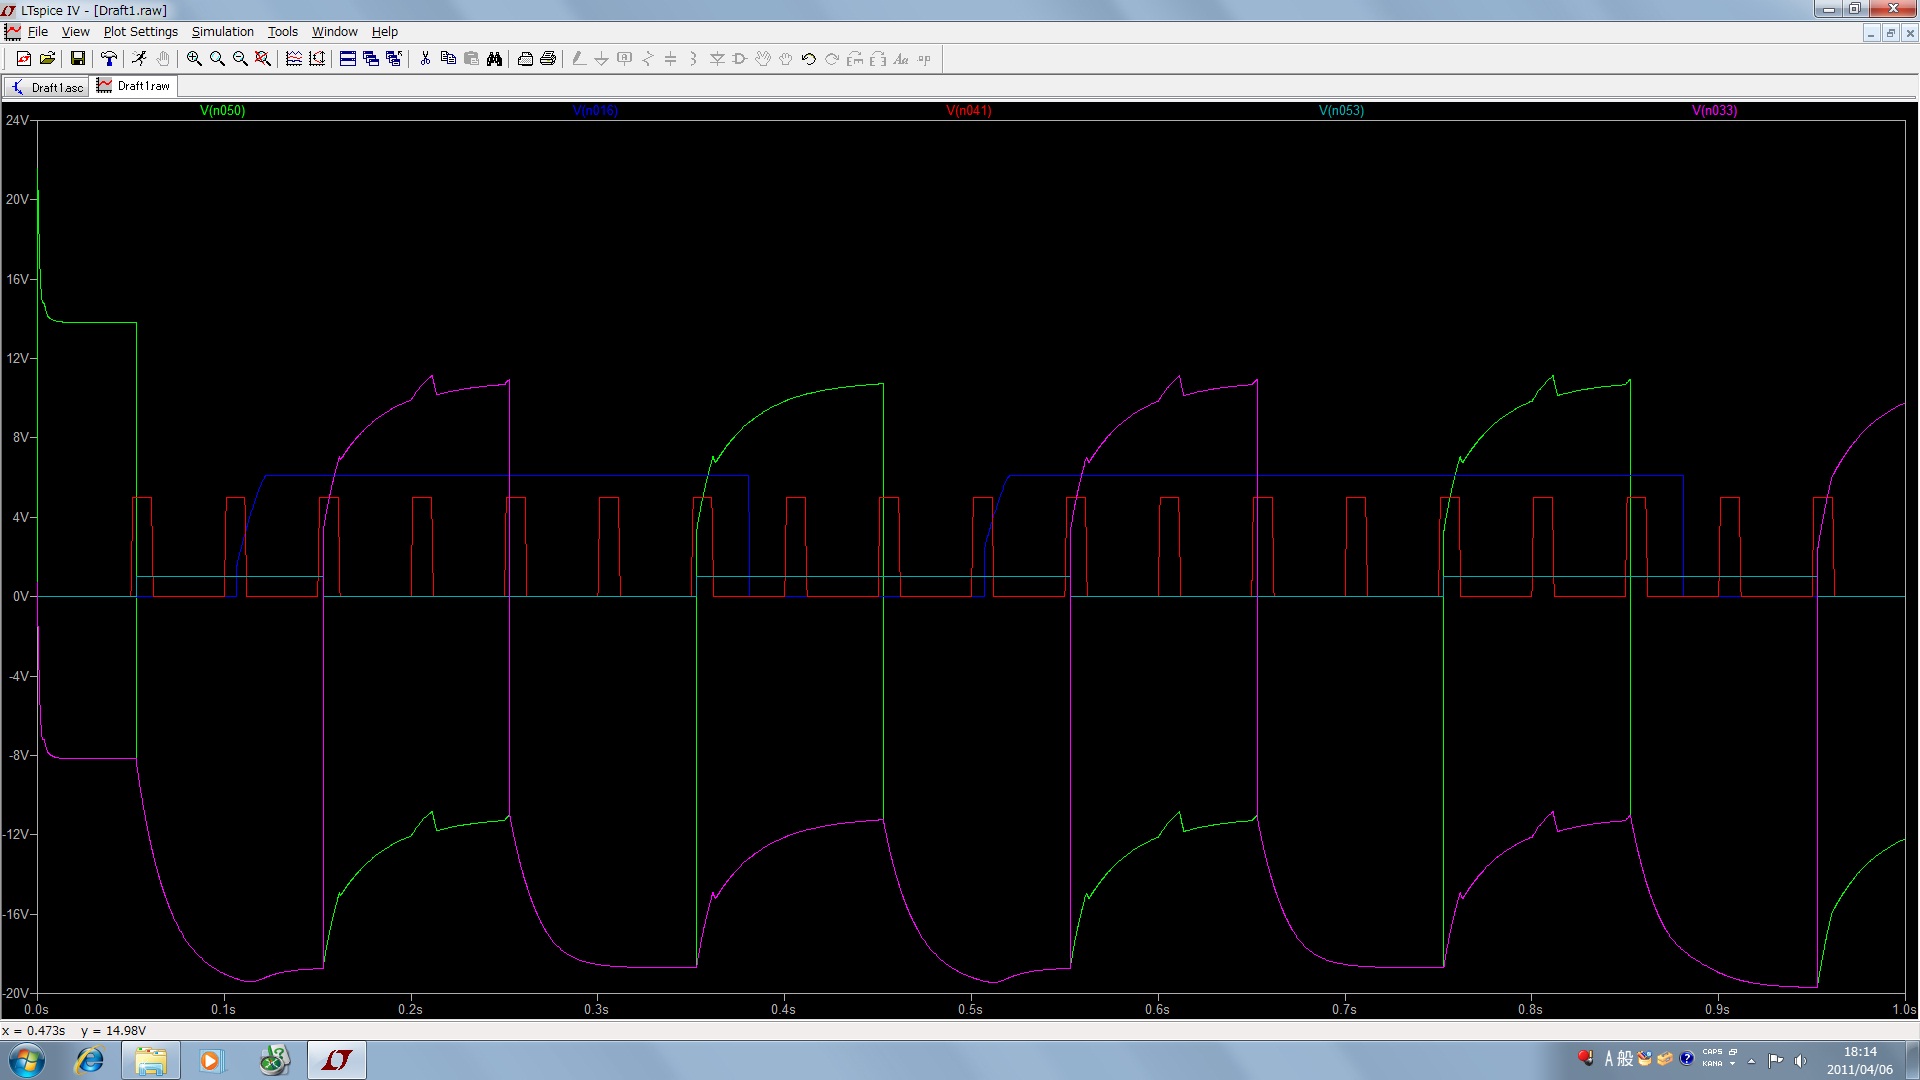Zoom in on the waveform plot
Image resolution: width=1920 pixels, height=1080 pixels.
point(193,59)
